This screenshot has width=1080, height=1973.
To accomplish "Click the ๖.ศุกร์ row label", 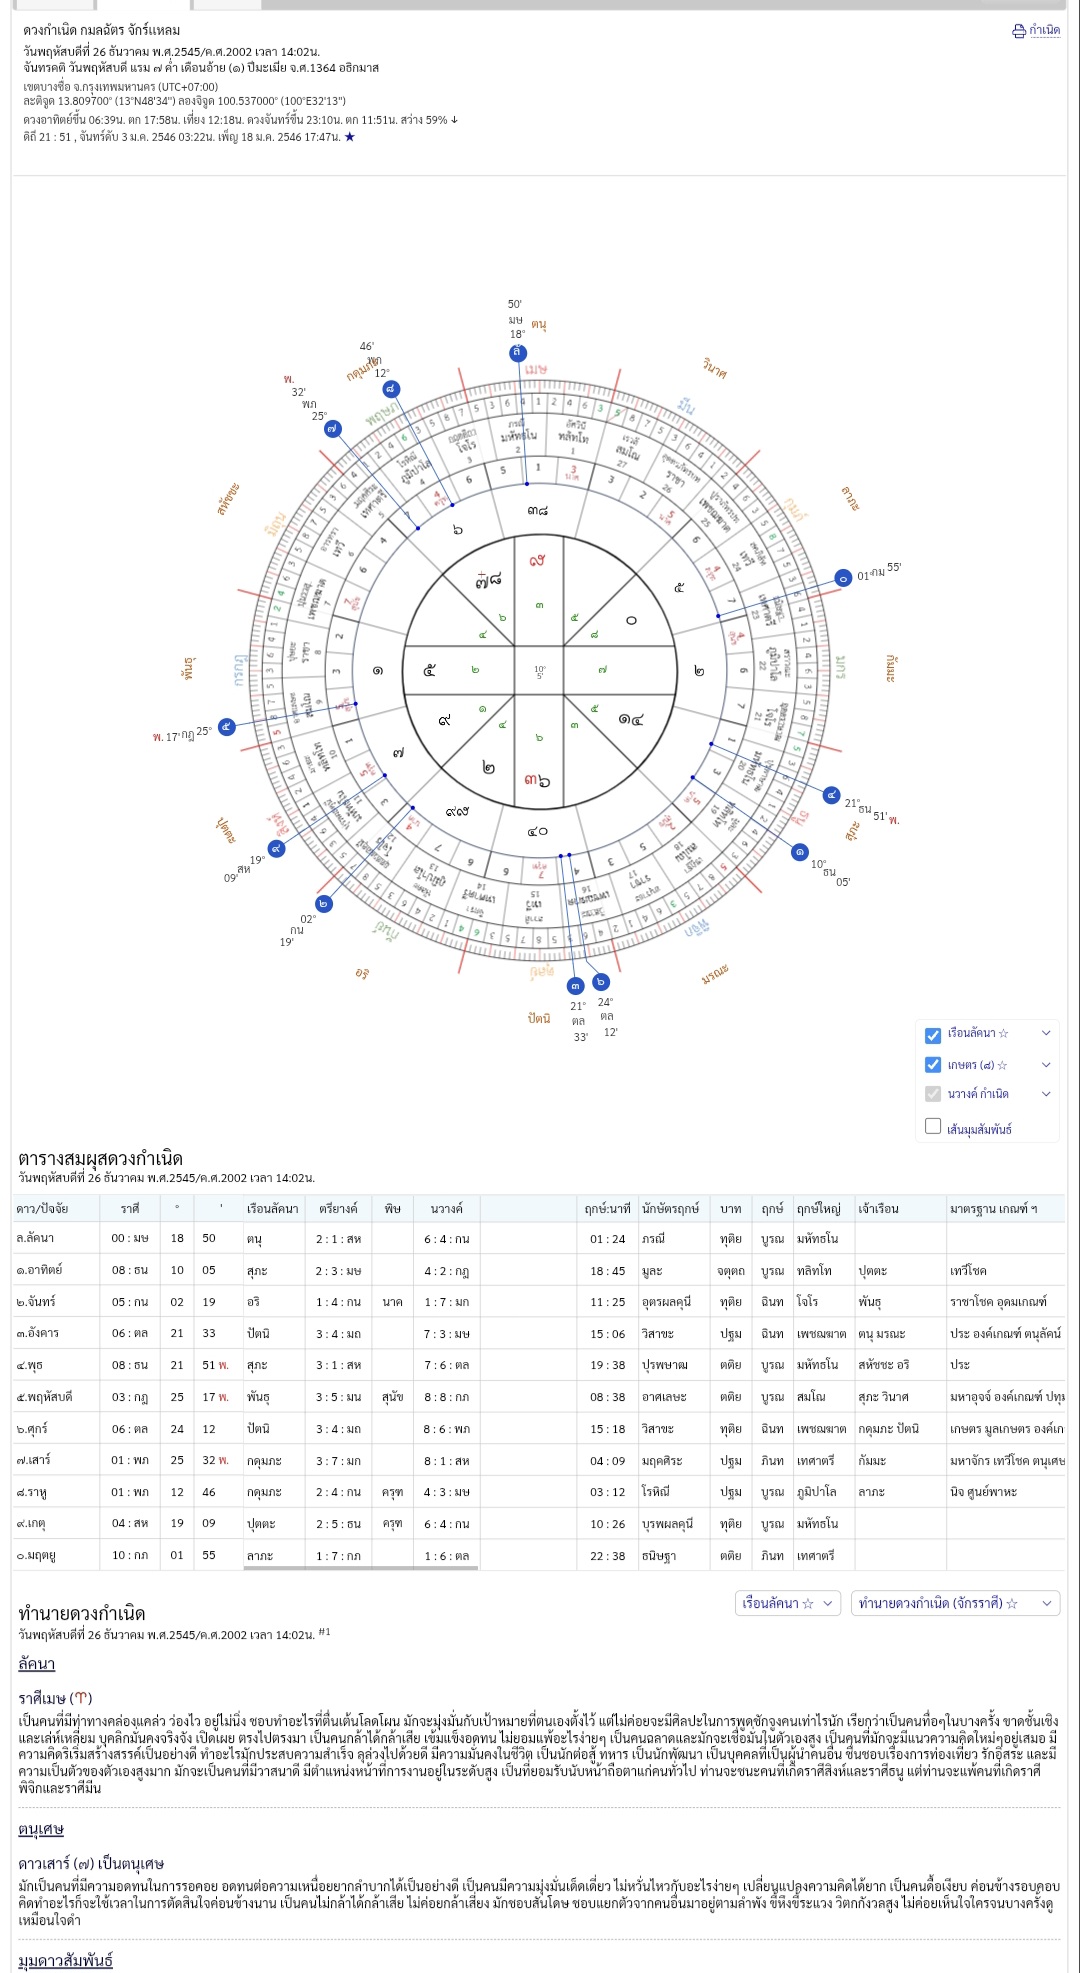I will (33, 1429).
